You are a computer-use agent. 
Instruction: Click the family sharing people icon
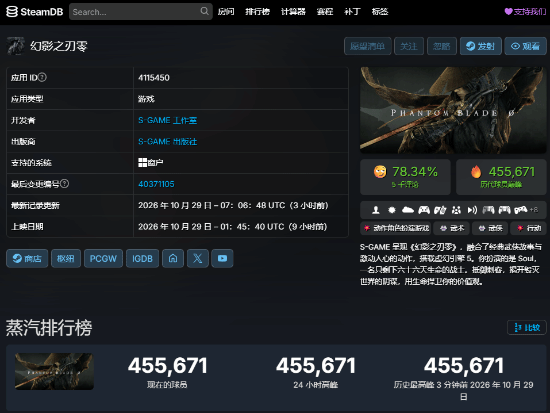456,210
